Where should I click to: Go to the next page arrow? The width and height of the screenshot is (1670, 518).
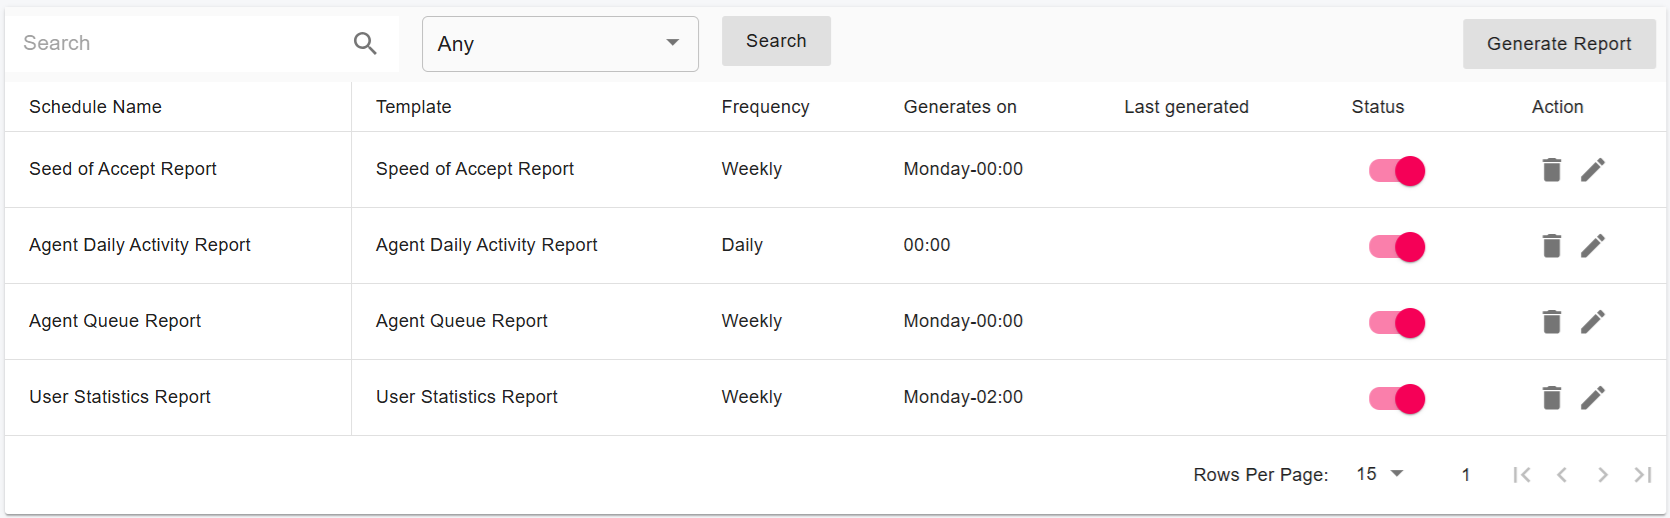pyautogui.click(x=1602, y=475)
